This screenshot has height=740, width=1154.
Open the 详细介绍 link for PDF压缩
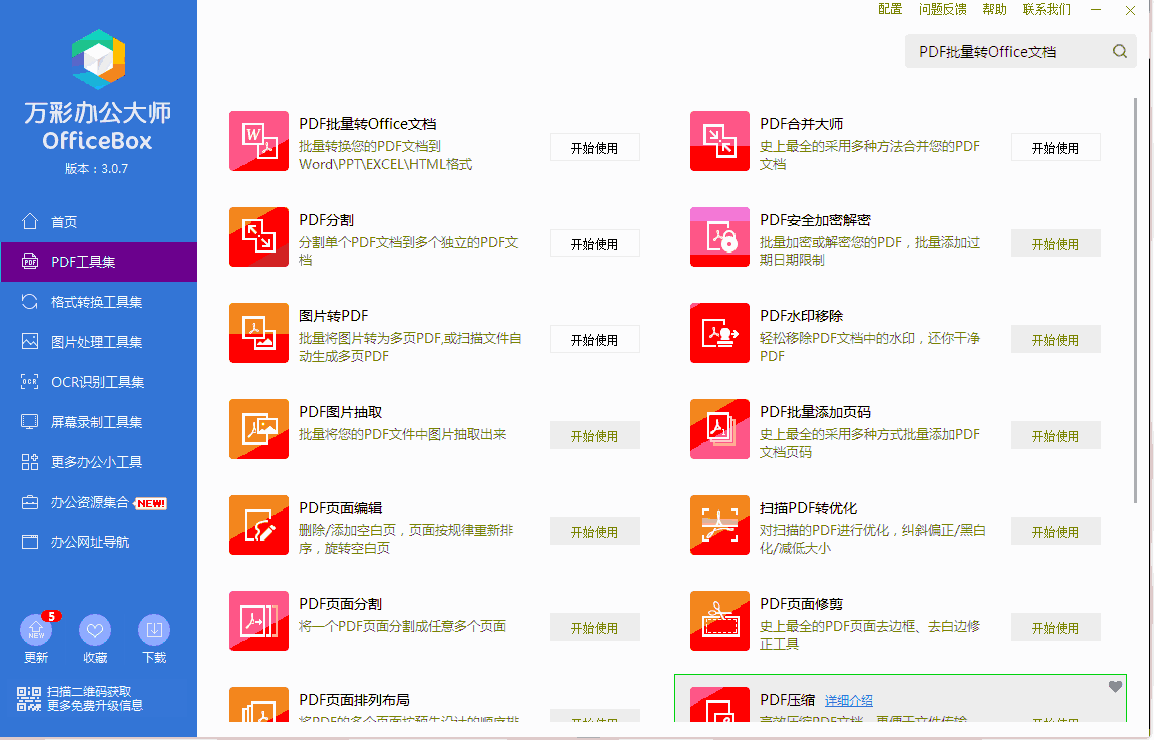849,700
